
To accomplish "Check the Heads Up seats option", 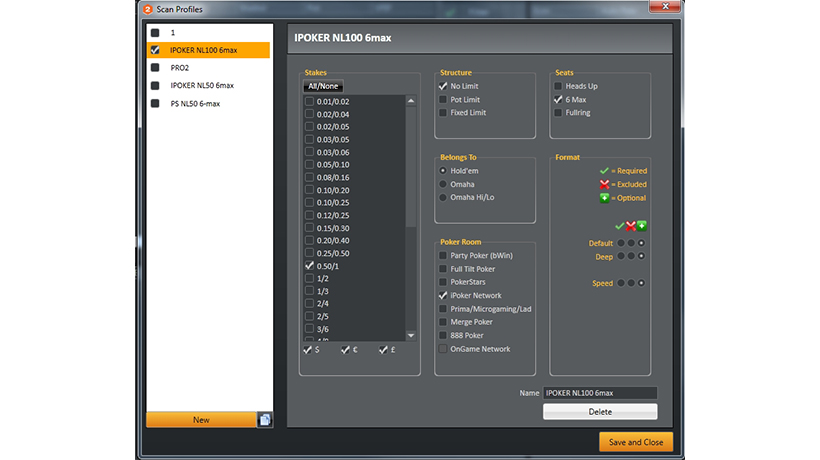I will [558, 86].
